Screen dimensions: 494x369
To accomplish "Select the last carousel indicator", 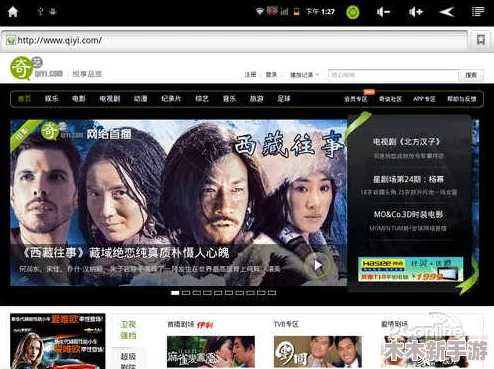I will click(272, 293).
